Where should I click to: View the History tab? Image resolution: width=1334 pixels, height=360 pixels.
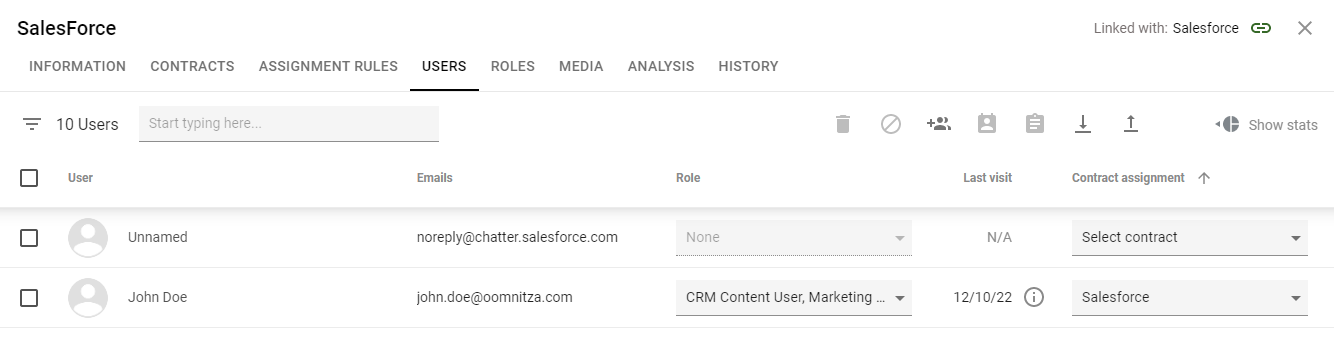(x=748, y=66)
